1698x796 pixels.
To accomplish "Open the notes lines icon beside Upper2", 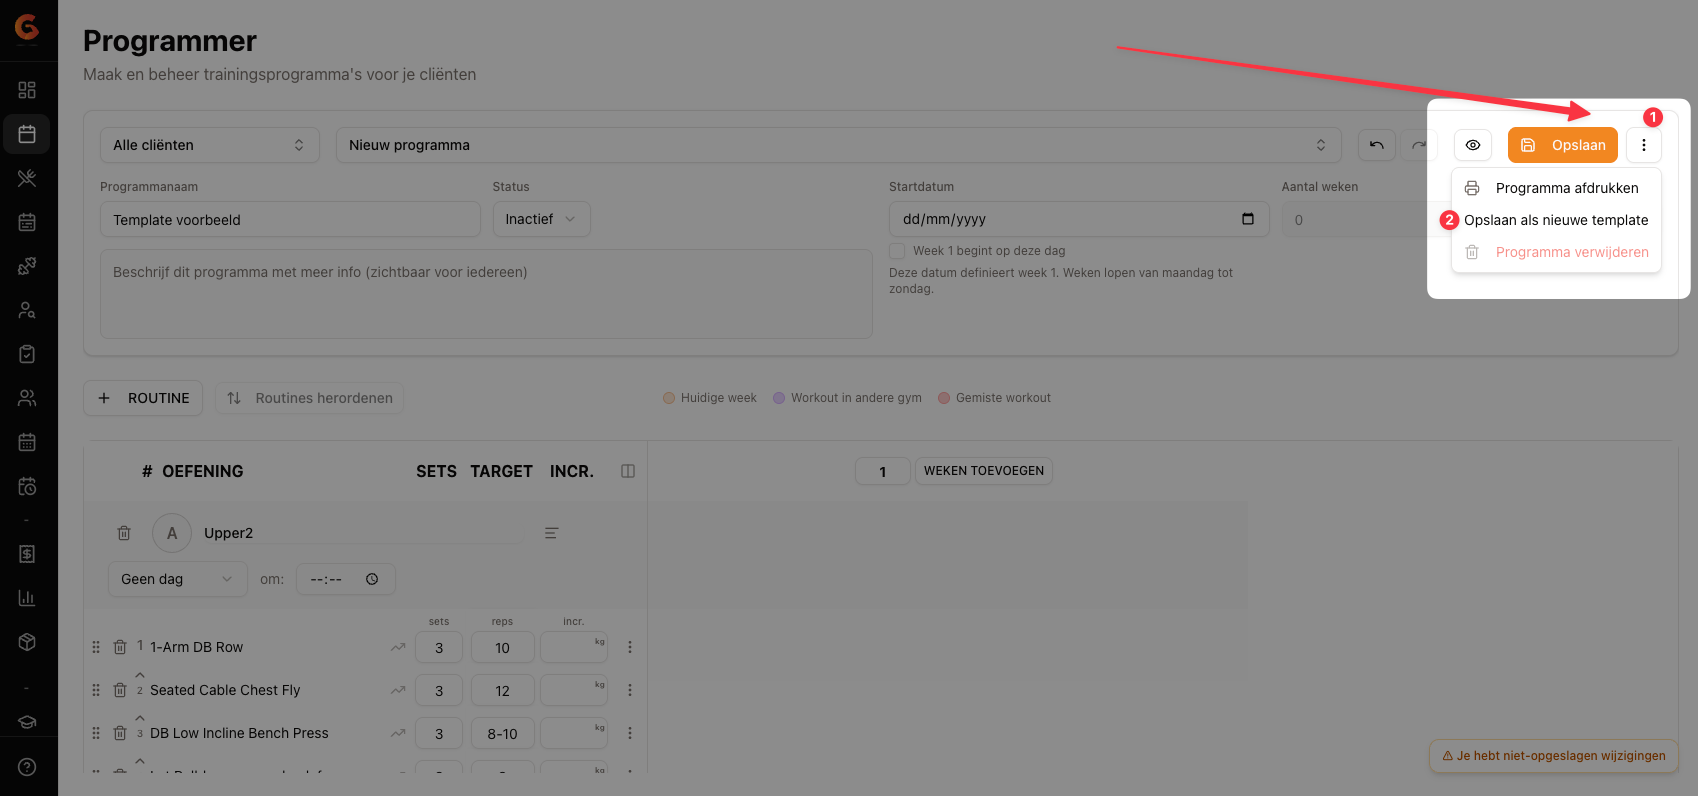I will [x=551, y=533].
